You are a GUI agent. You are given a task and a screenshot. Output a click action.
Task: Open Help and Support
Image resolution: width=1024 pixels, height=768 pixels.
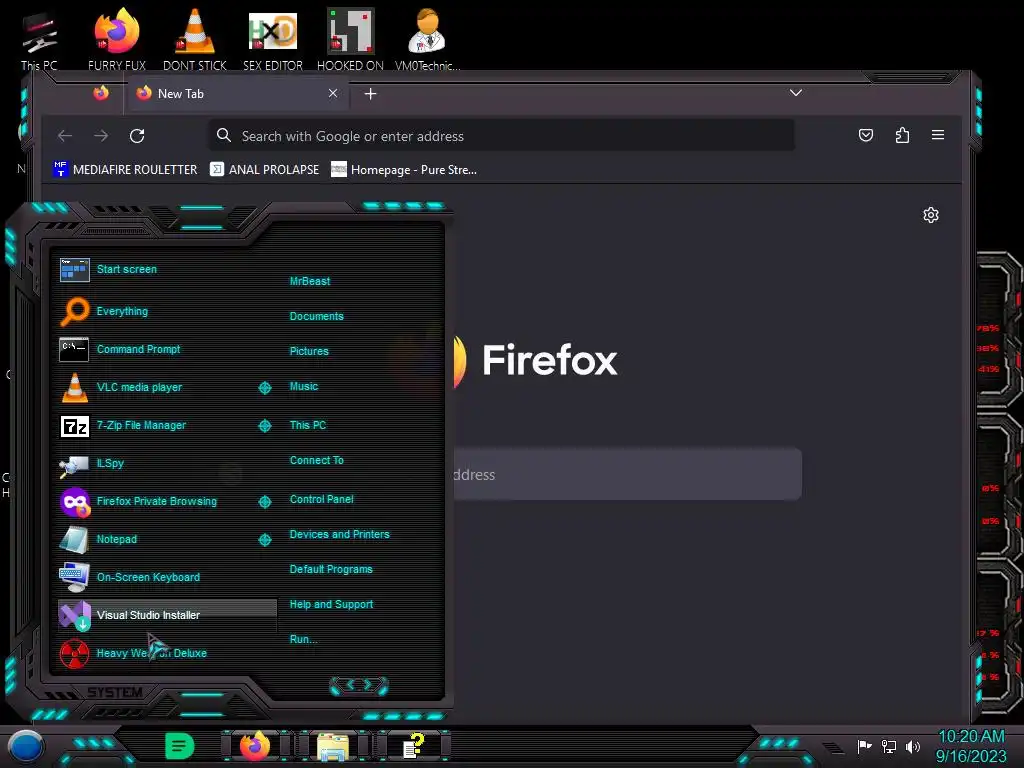pyautogui.click(x=331, y=605)
